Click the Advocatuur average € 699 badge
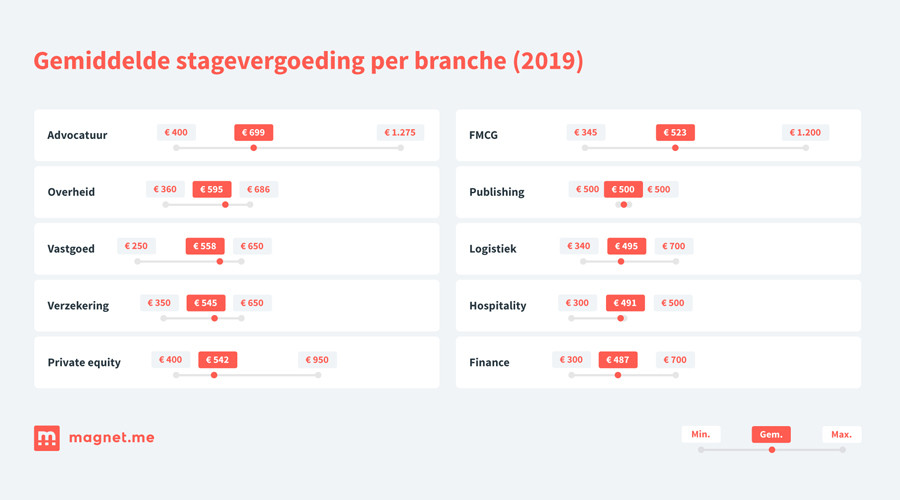 (x=253, y=132)
